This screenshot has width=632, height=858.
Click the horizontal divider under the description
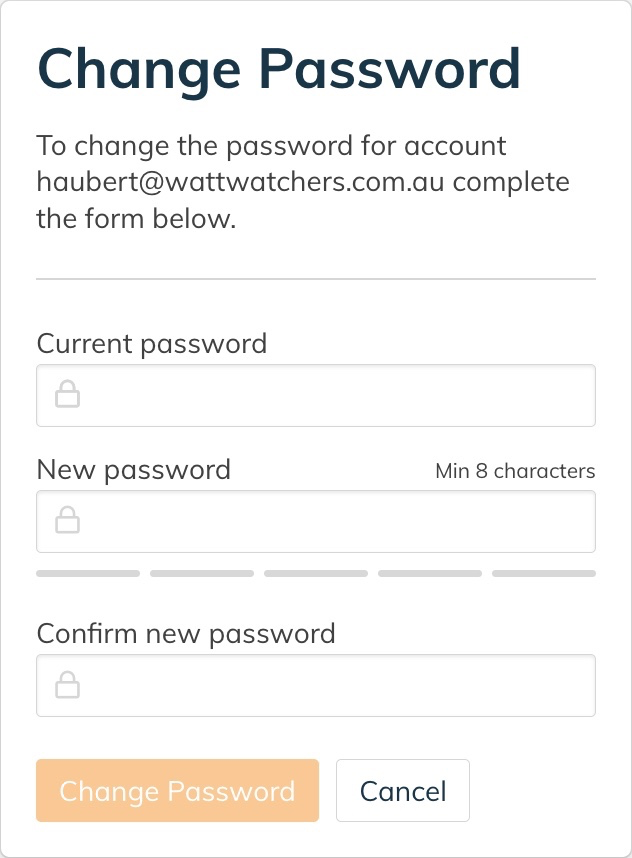point(316,279)
